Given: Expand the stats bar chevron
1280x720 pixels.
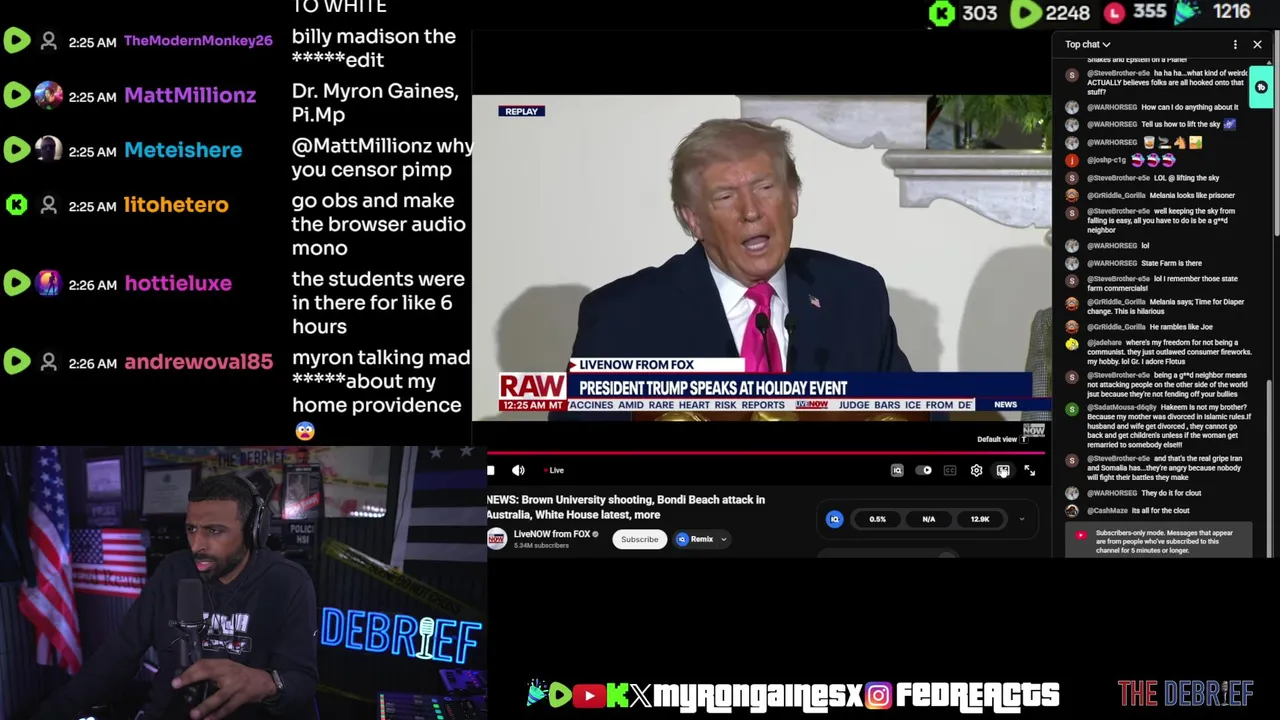Looking at the screenshot, I should (x=1021, y=519).
